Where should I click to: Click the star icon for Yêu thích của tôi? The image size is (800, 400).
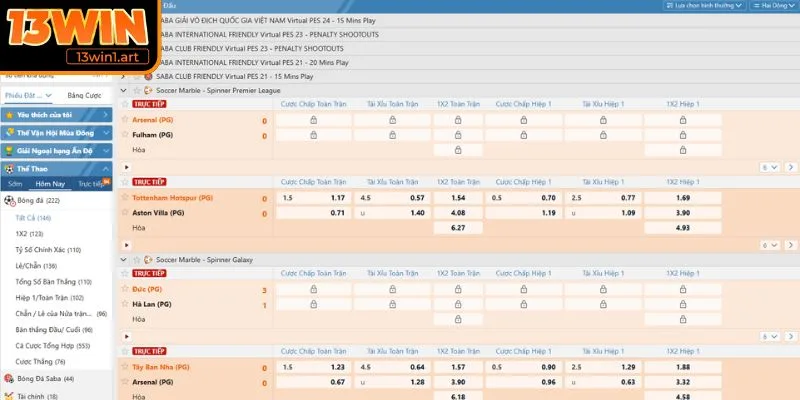tap(8, 115)
